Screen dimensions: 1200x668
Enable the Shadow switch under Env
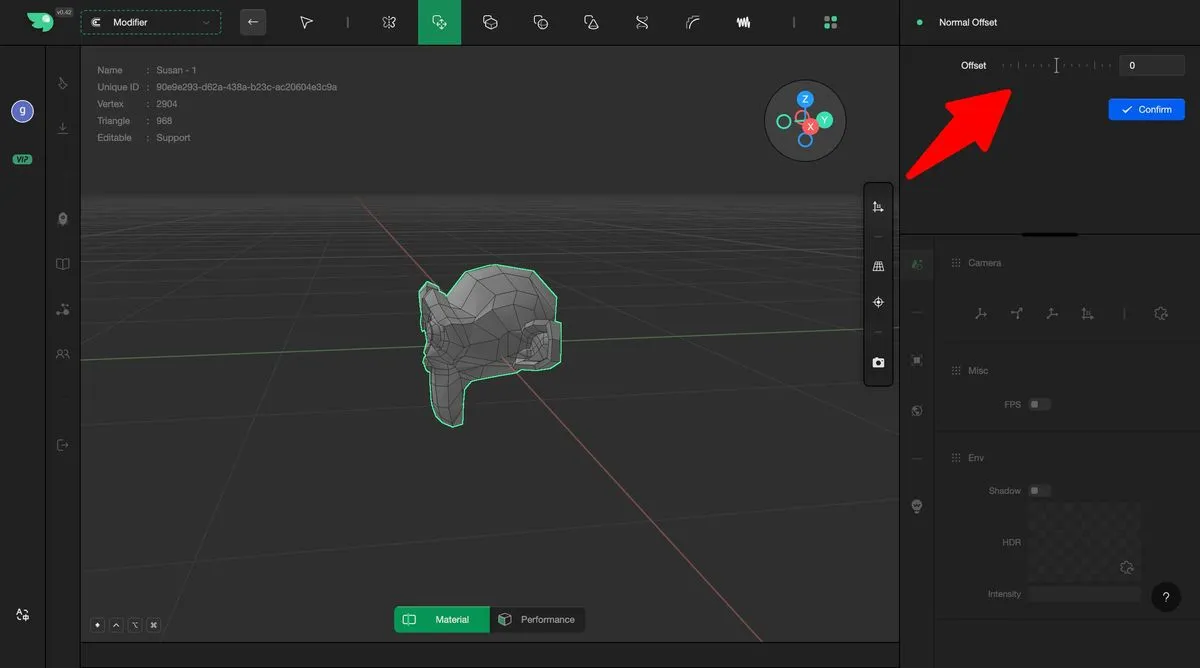click(x=1040, y=491)
